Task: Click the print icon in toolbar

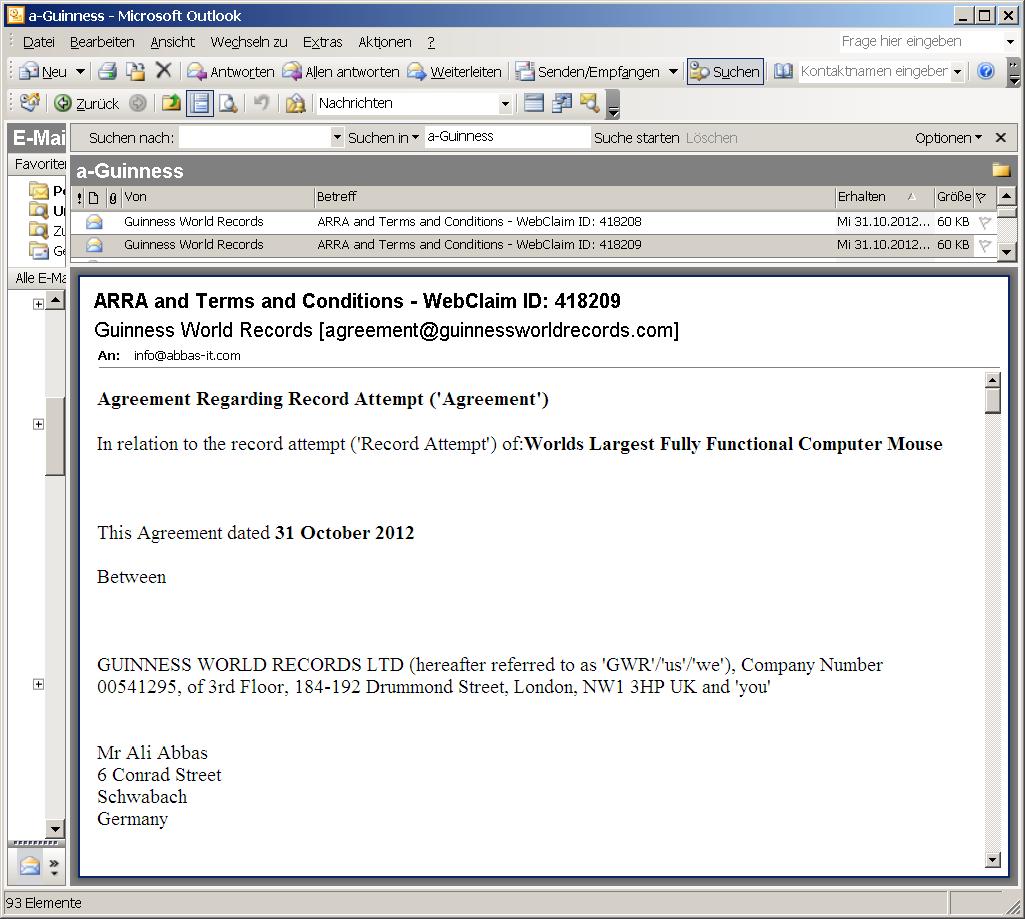Action: (108, 71)
